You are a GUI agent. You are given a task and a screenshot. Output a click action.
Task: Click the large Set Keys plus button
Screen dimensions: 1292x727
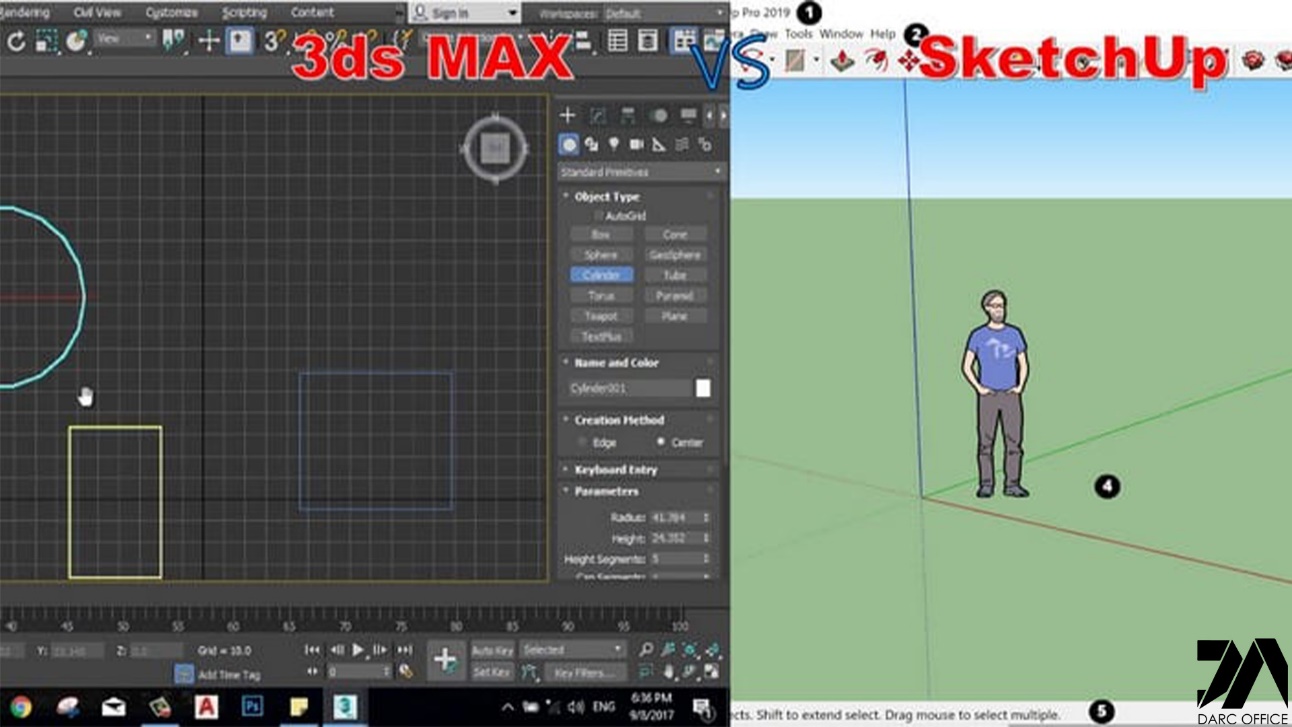[x=445, y=660]
